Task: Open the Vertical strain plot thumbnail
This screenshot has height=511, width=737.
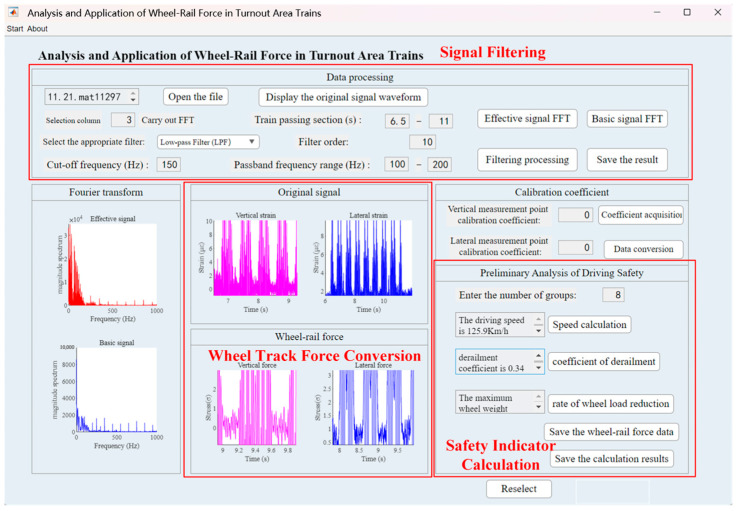Action: pos(256,258)
